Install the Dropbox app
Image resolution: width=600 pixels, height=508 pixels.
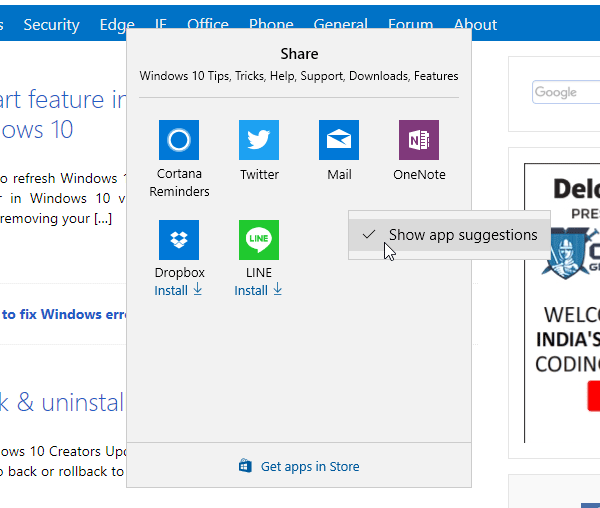point(178,290)
